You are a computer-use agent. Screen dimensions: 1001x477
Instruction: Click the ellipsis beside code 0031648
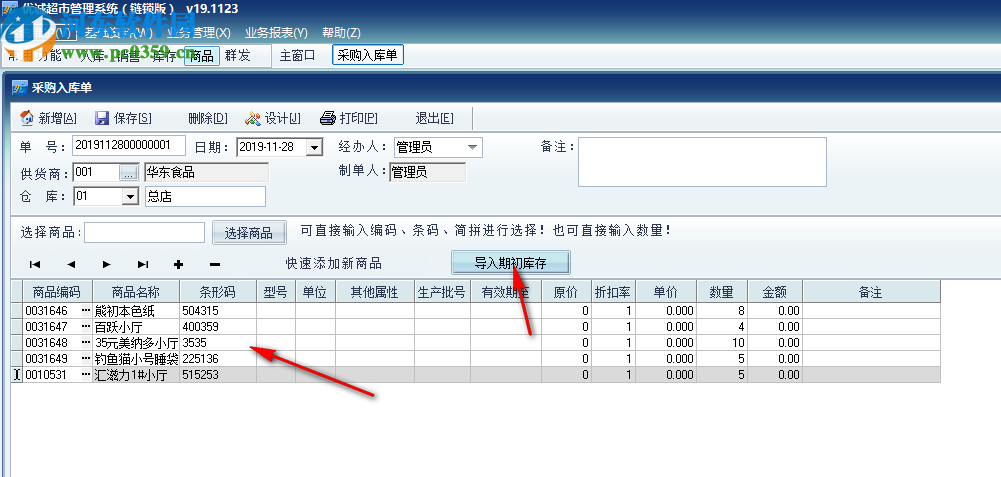pos(86,343)
